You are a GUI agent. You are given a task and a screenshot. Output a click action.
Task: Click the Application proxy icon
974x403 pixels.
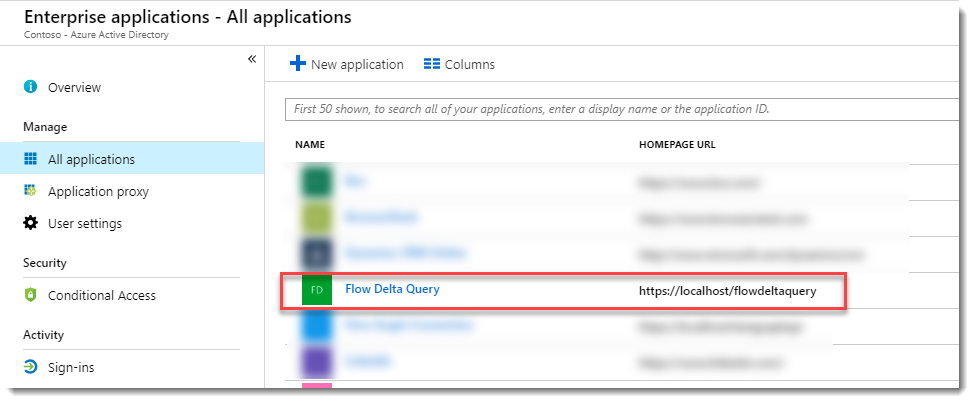[x=30, y=191]
